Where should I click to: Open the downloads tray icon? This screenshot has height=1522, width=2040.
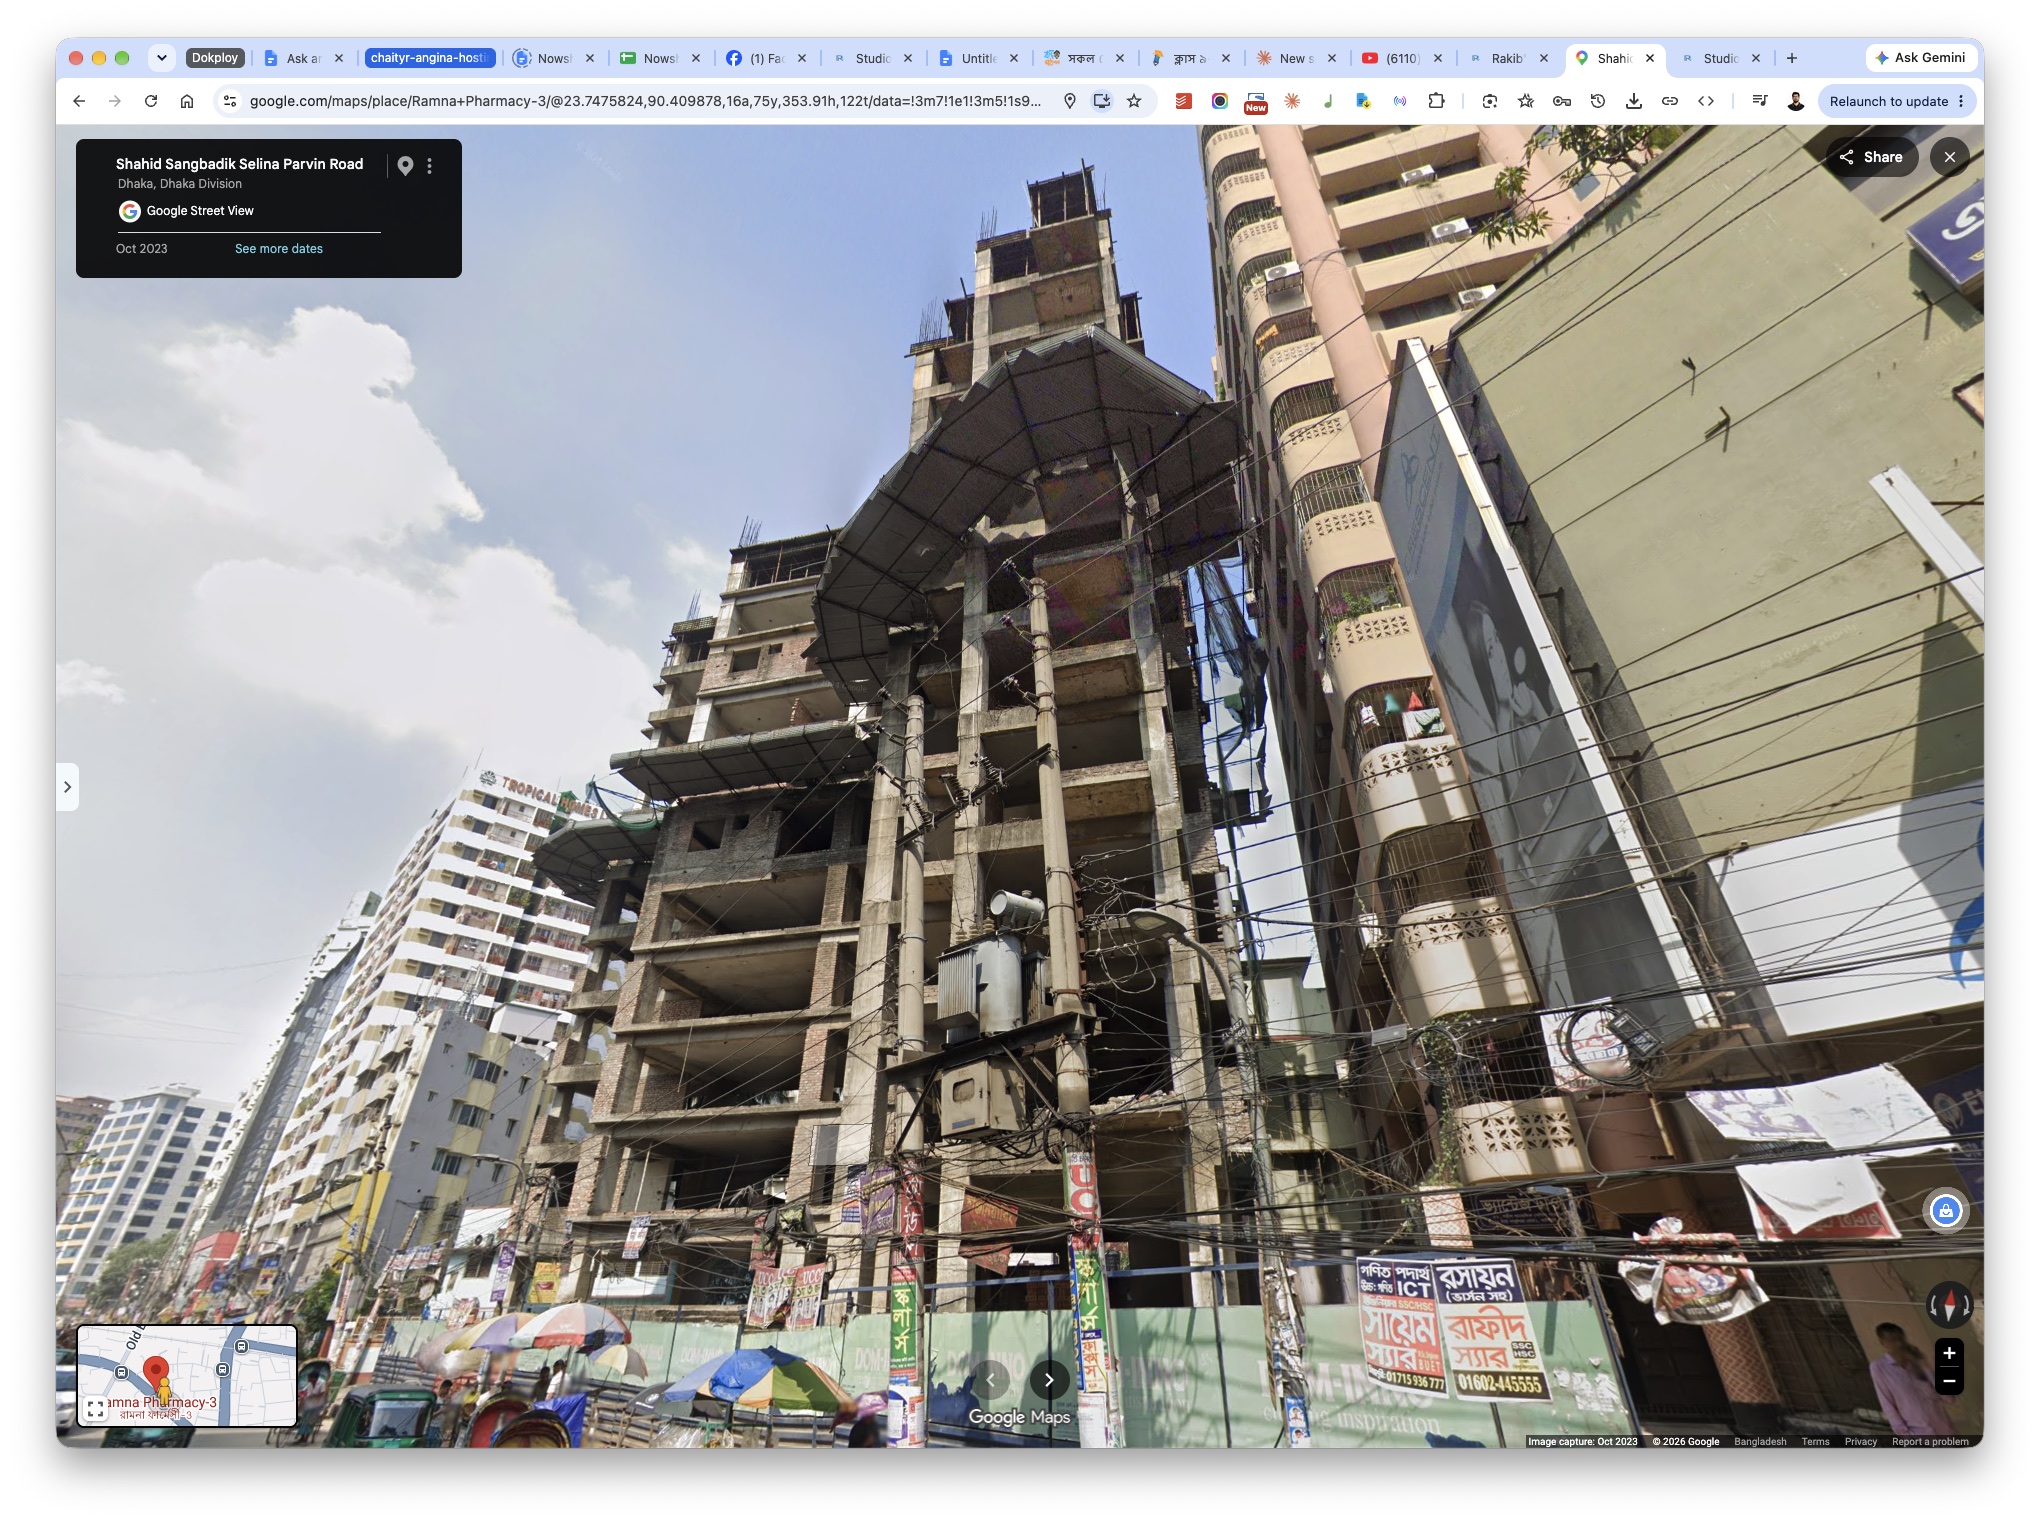[1634, 101]
